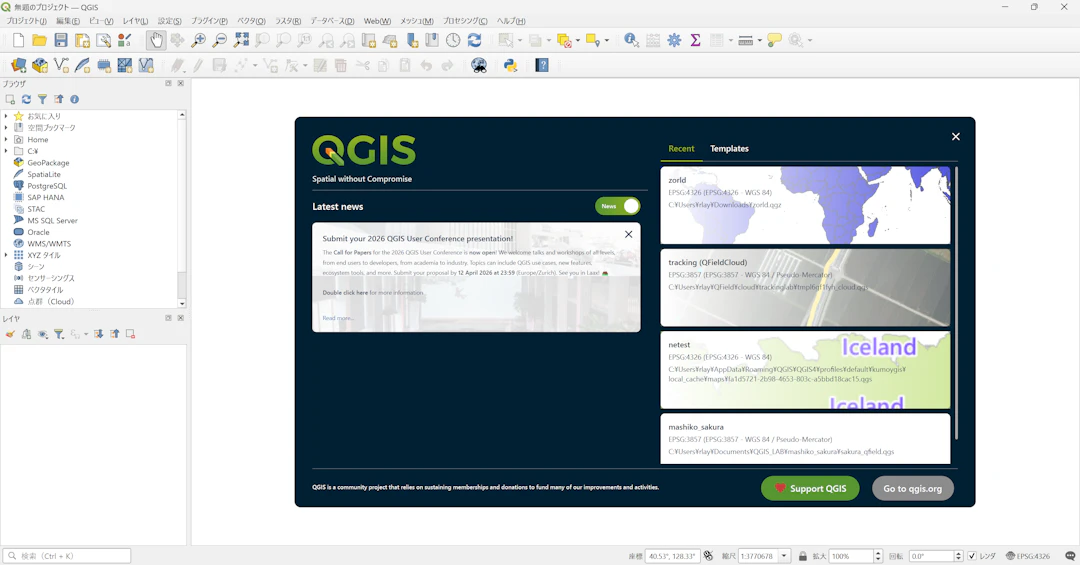Increase the 拡大 magnifier value stepper
1080x565 pixels.
878,553
